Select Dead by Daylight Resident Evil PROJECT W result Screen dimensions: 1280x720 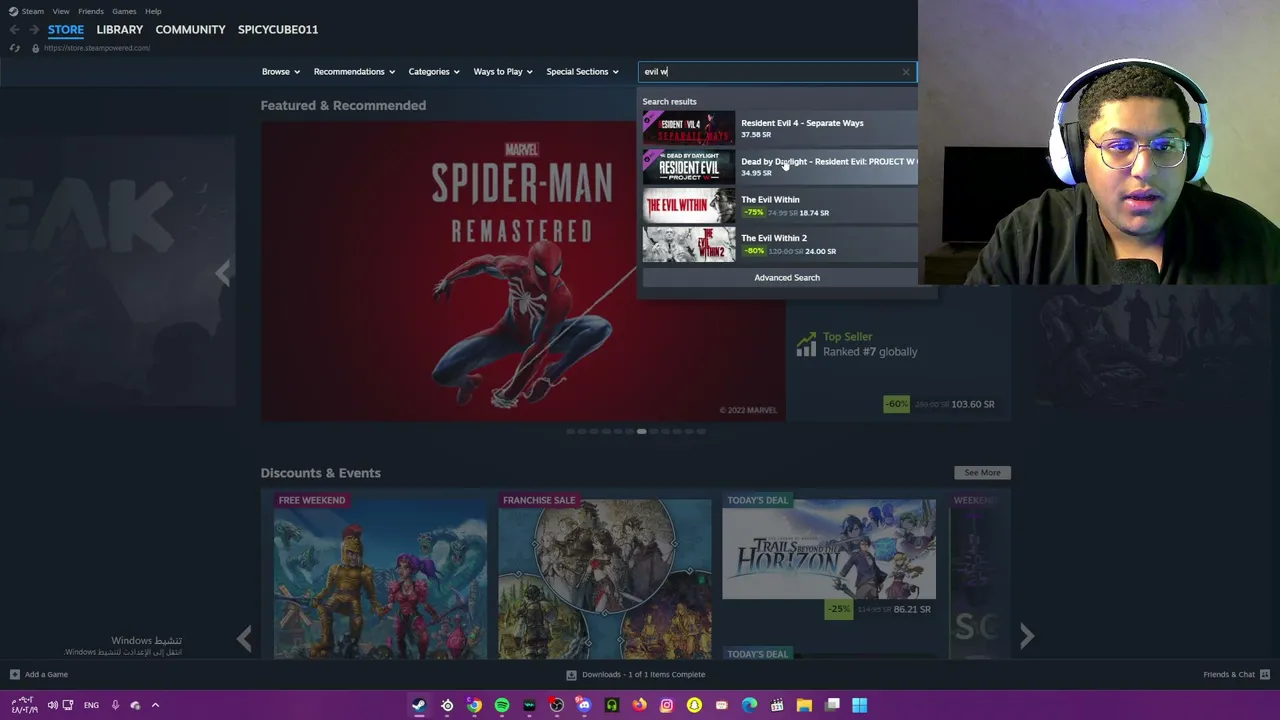coord(779,167)
